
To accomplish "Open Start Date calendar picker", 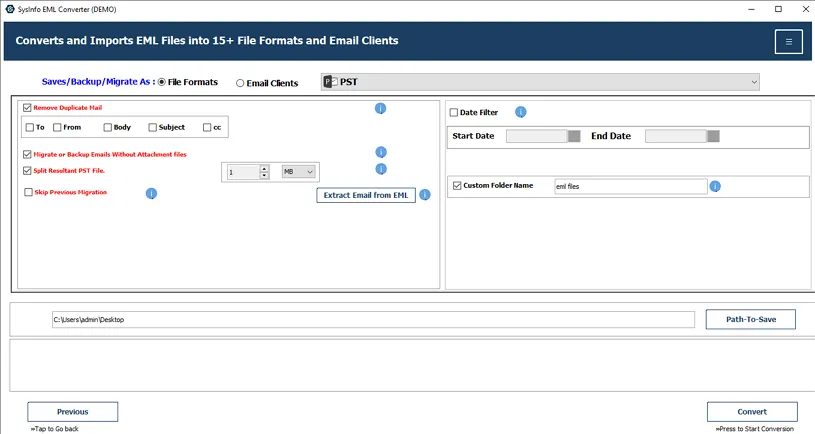I will (574, 136).
